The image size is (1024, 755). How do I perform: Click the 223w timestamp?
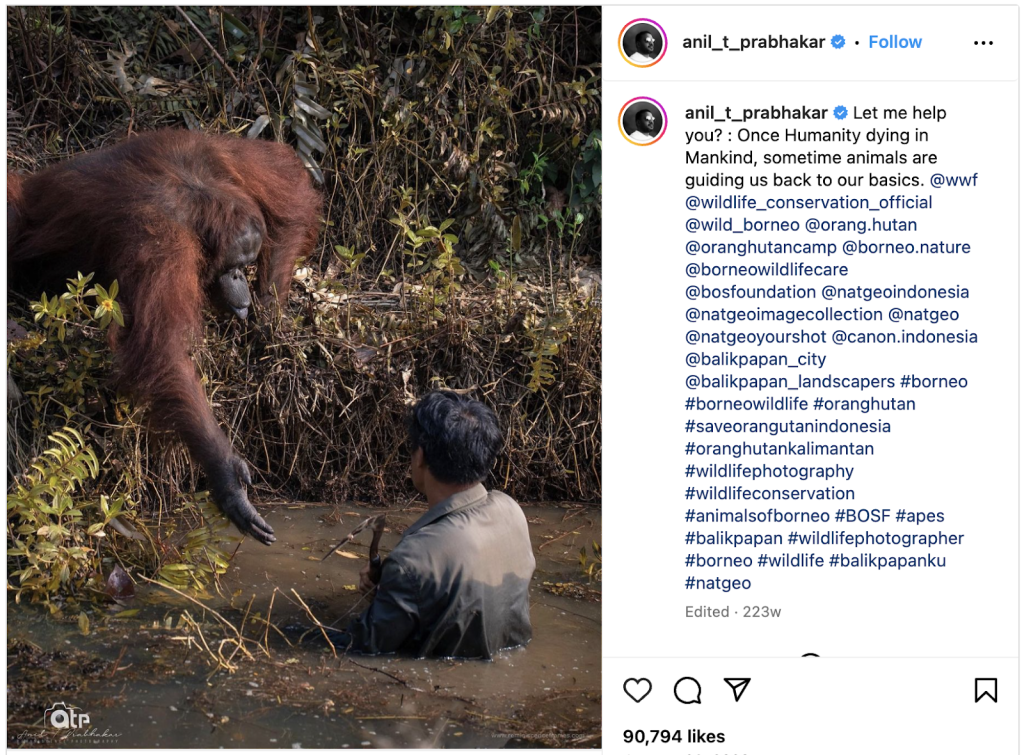click(762, 612)
